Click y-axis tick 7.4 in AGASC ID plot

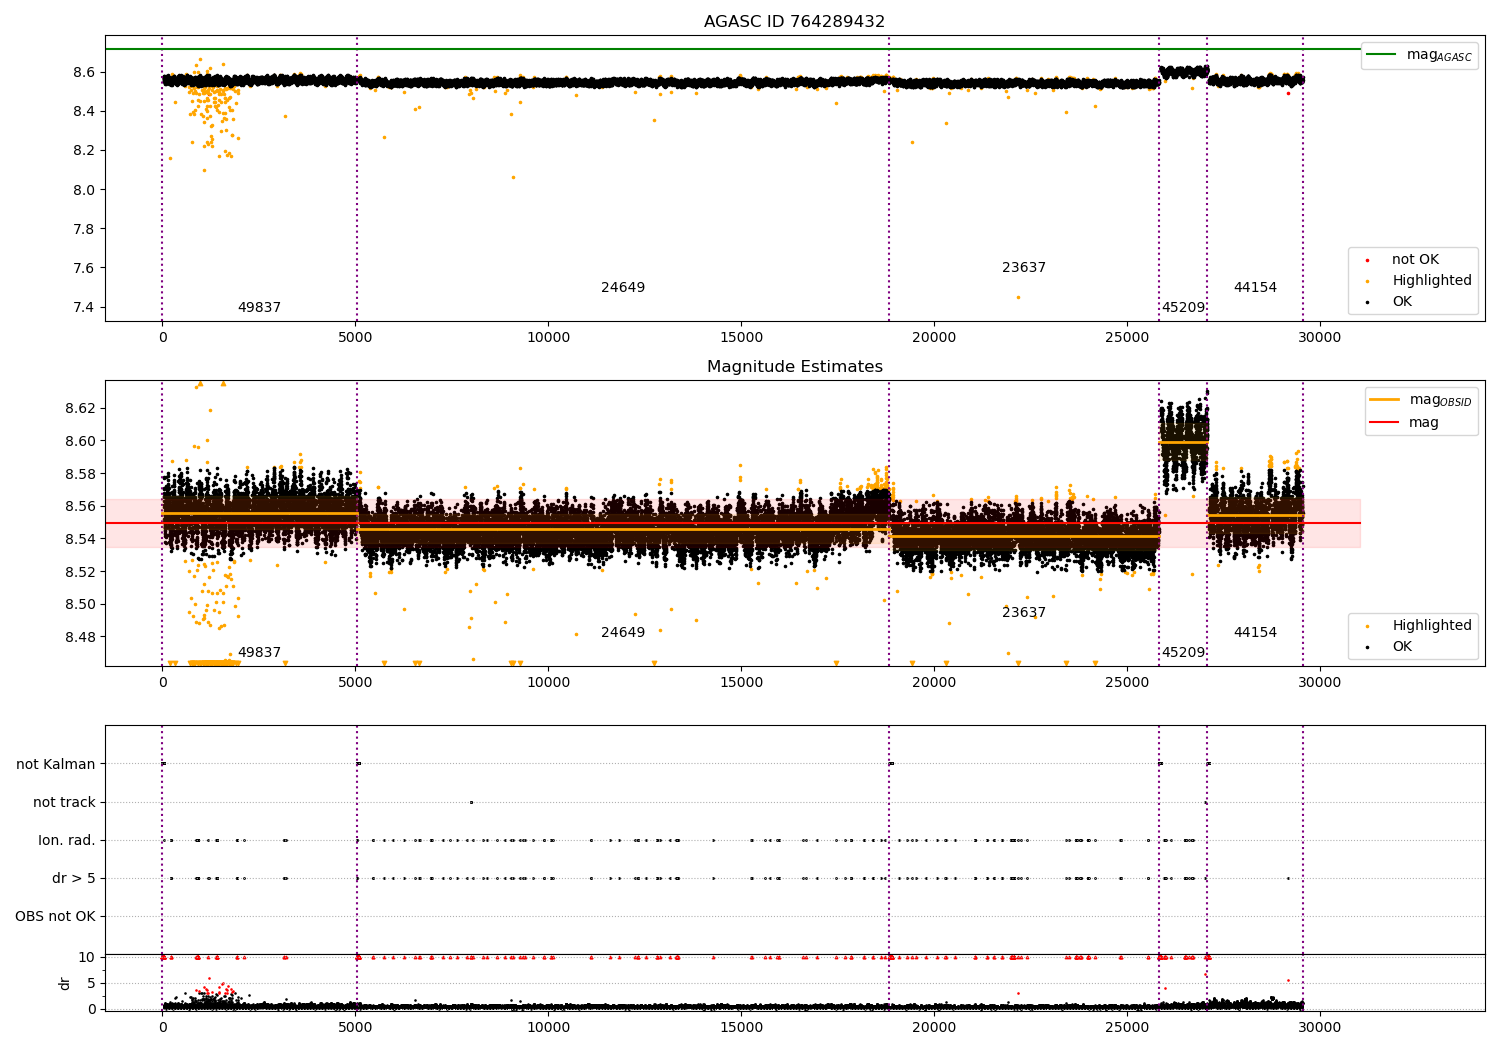tap(83, 308)
